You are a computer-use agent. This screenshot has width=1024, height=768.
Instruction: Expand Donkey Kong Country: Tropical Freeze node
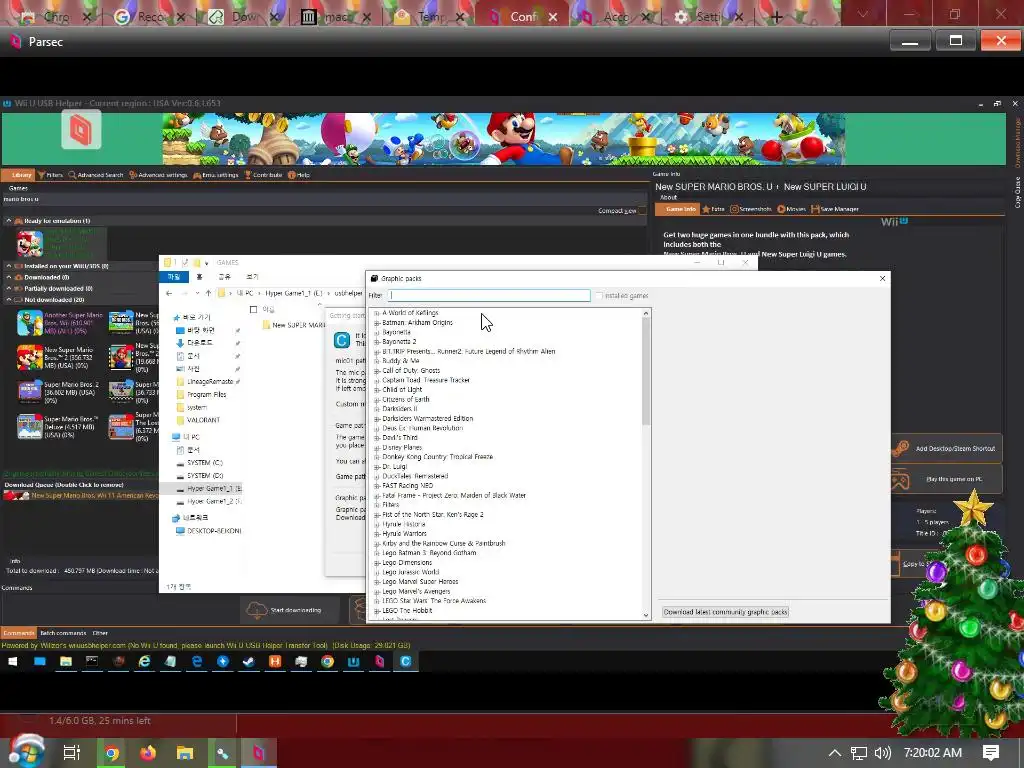[x=377, y=458]
